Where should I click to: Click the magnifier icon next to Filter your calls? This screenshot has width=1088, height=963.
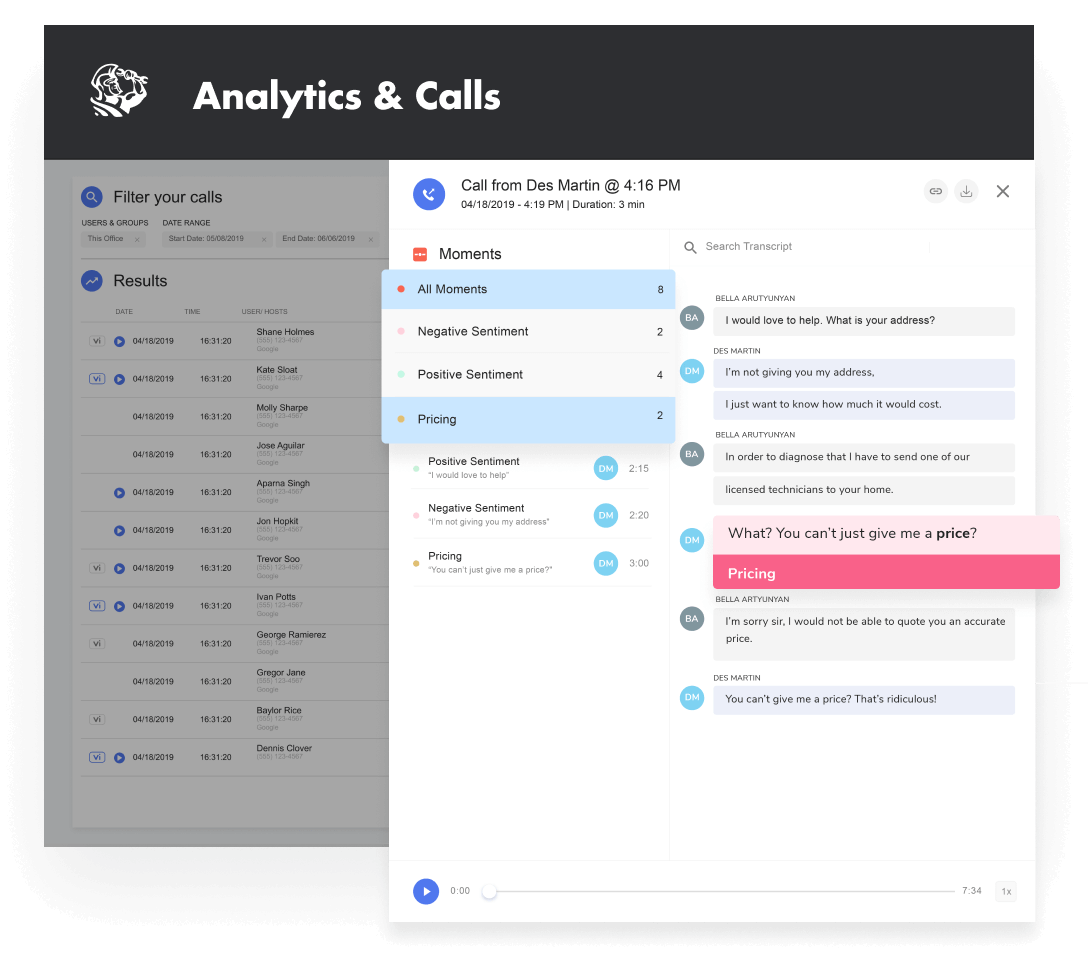pos(92,197)
